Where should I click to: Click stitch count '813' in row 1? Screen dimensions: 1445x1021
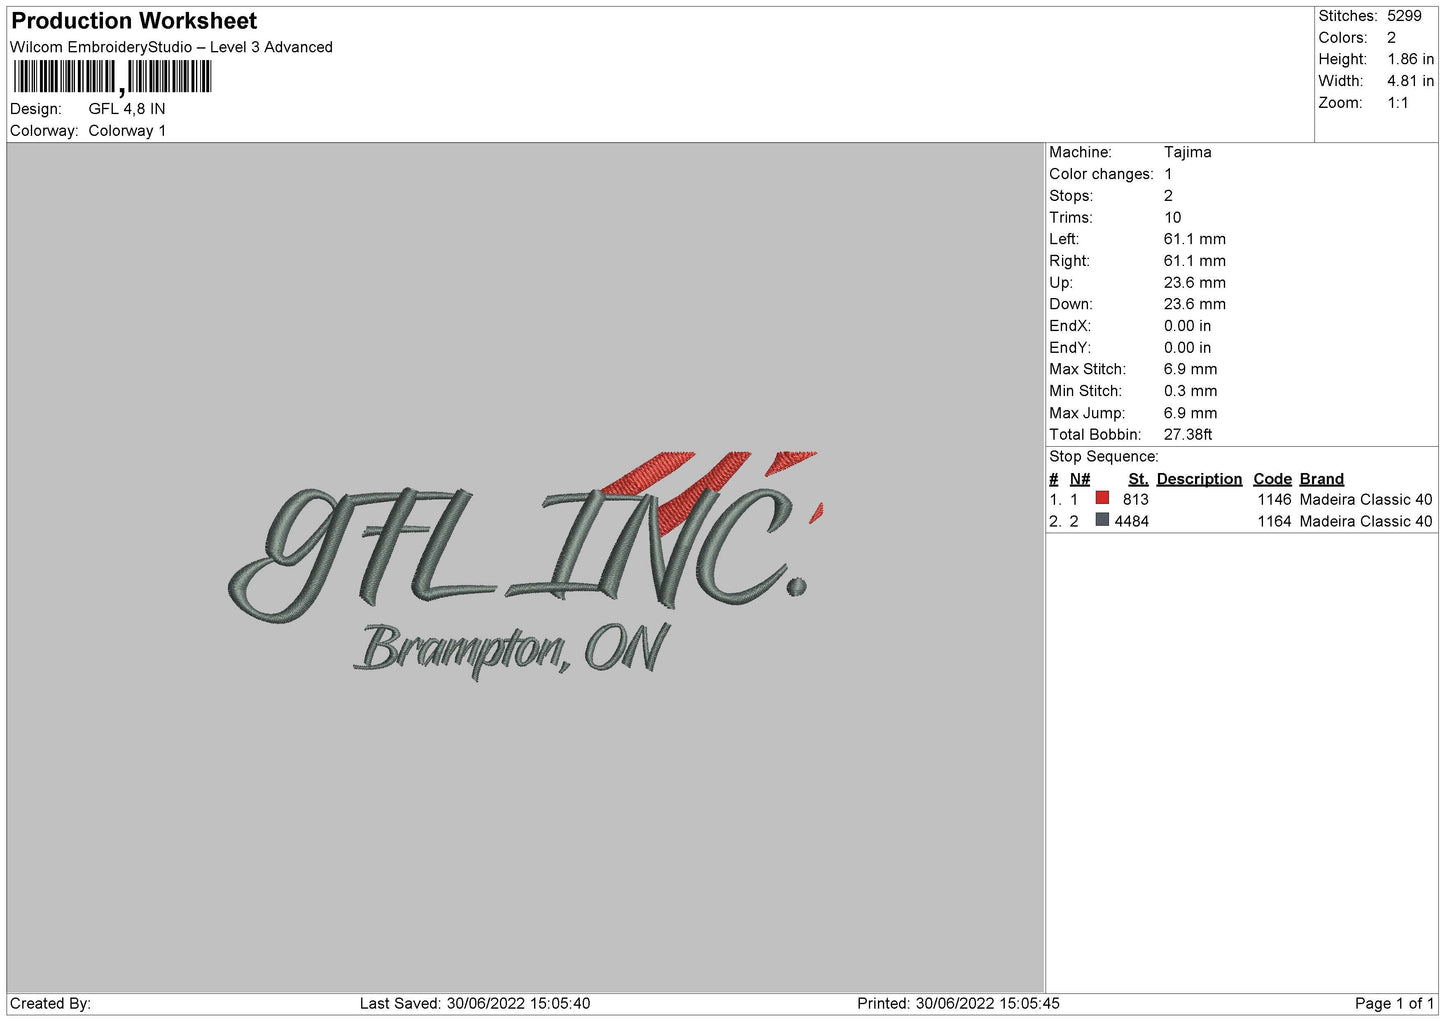(x=1135, y=499)
